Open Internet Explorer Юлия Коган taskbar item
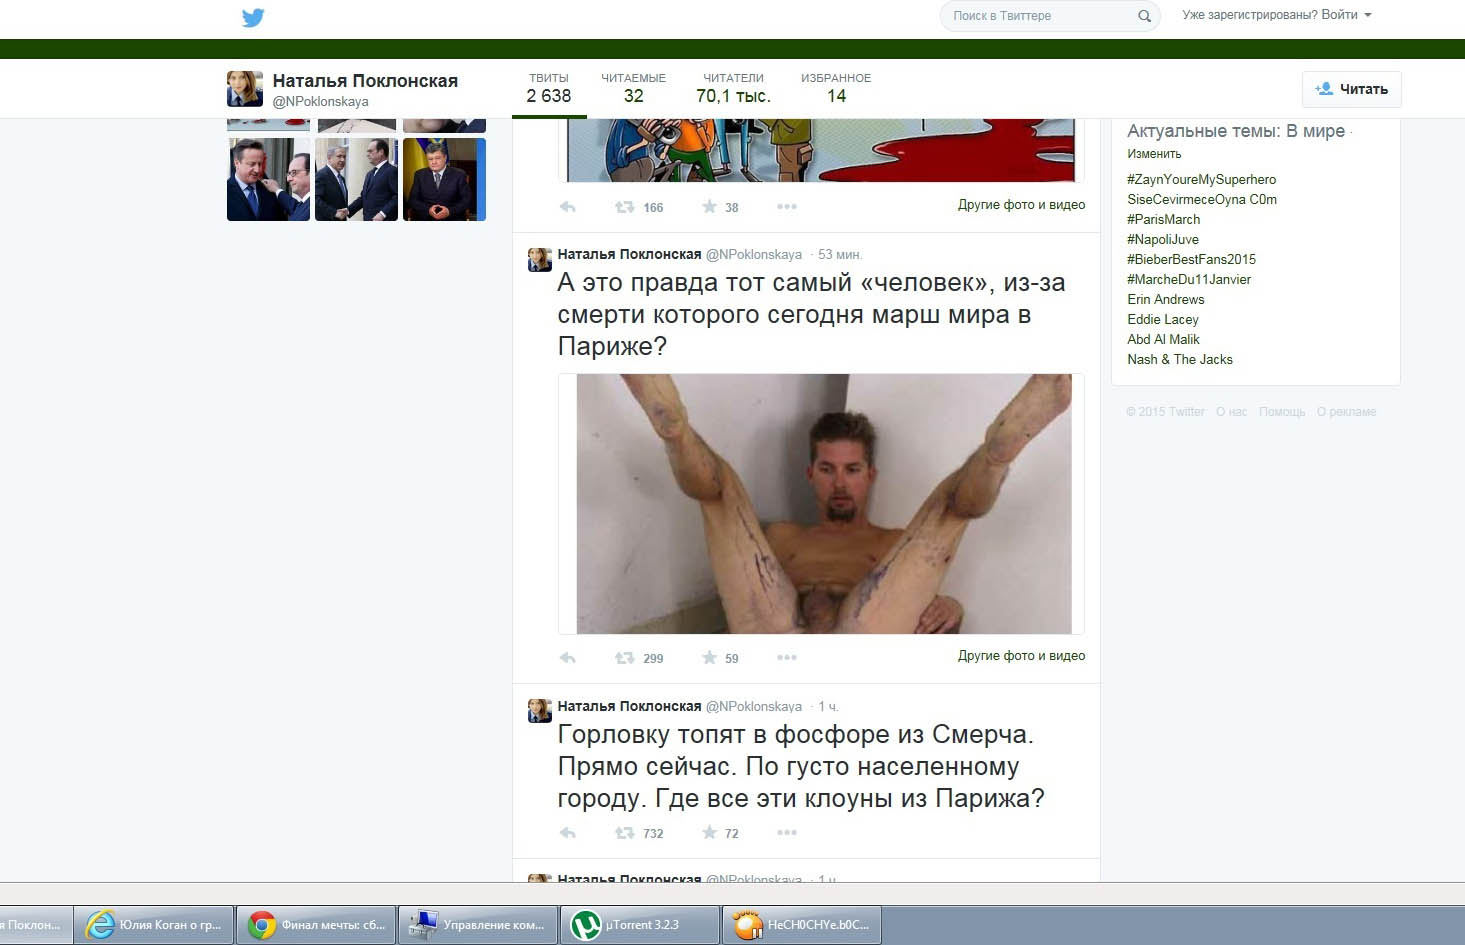Image resolution: width=1465 pixels, height=945 pixels. (156, 925)
